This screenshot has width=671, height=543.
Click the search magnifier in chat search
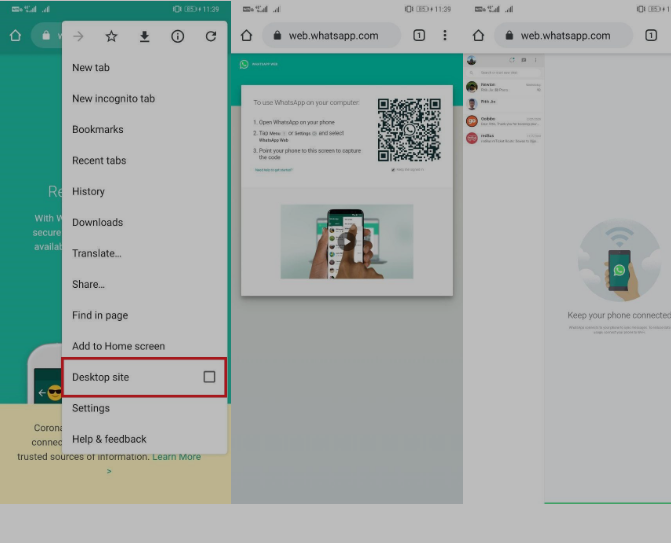click(x=472, y=73)
